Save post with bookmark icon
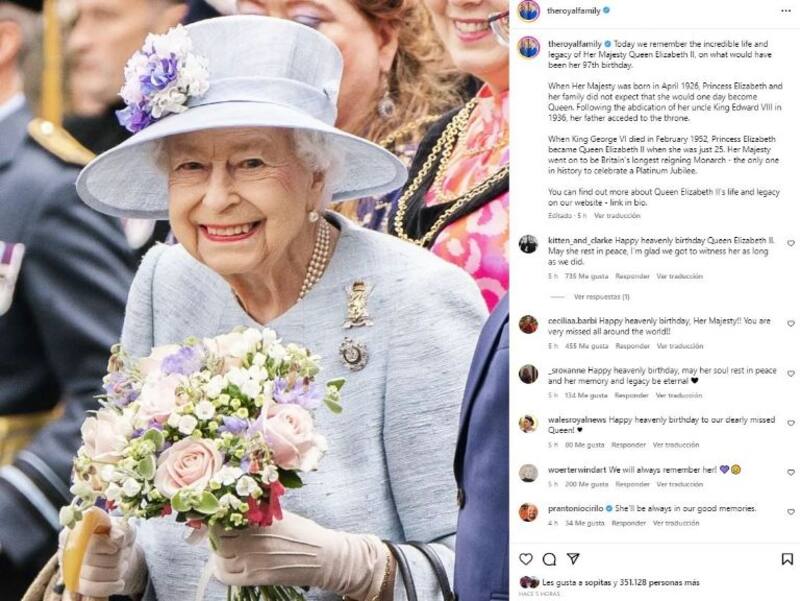Screen dimensions: 800x601 pyautogui.click(x=787, y=559)
